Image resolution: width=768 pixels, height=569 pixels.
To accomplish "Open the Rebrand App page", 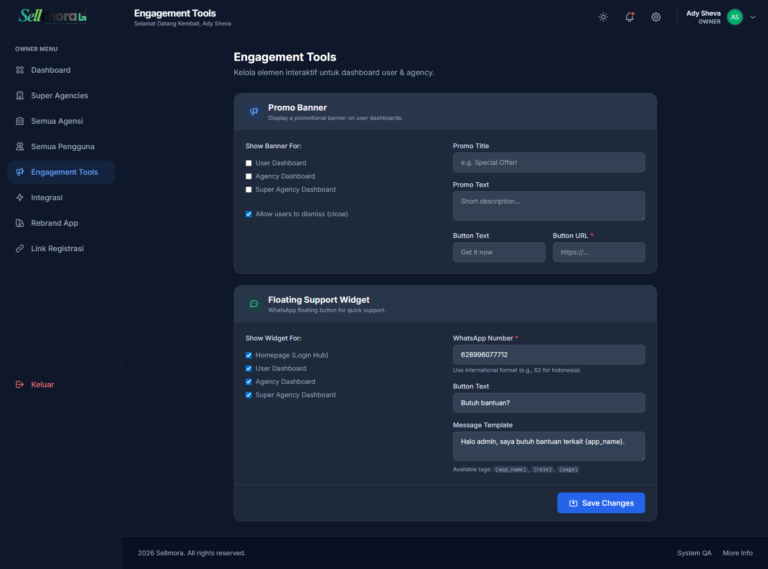I will point(54,223).
